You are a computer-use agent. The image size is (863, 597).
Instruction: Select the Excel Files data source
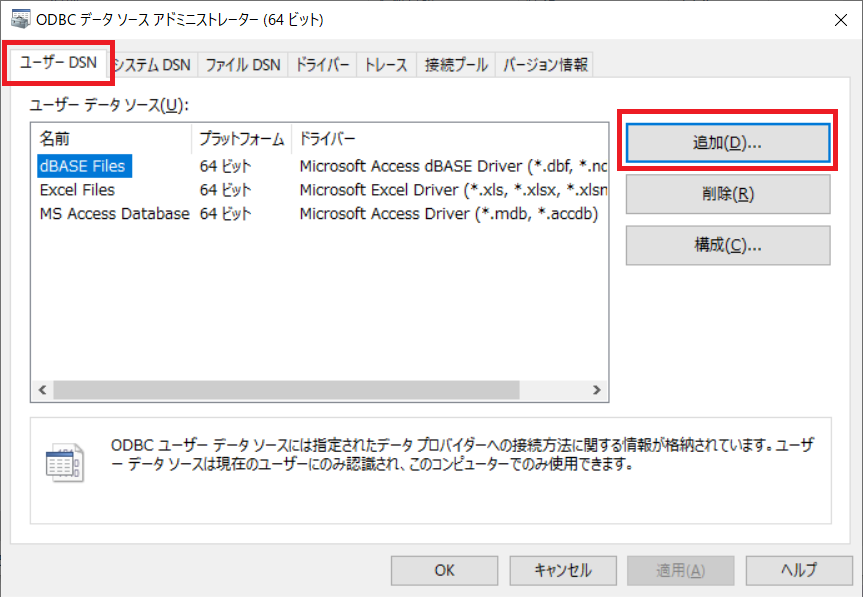click(x=78, y=190)
